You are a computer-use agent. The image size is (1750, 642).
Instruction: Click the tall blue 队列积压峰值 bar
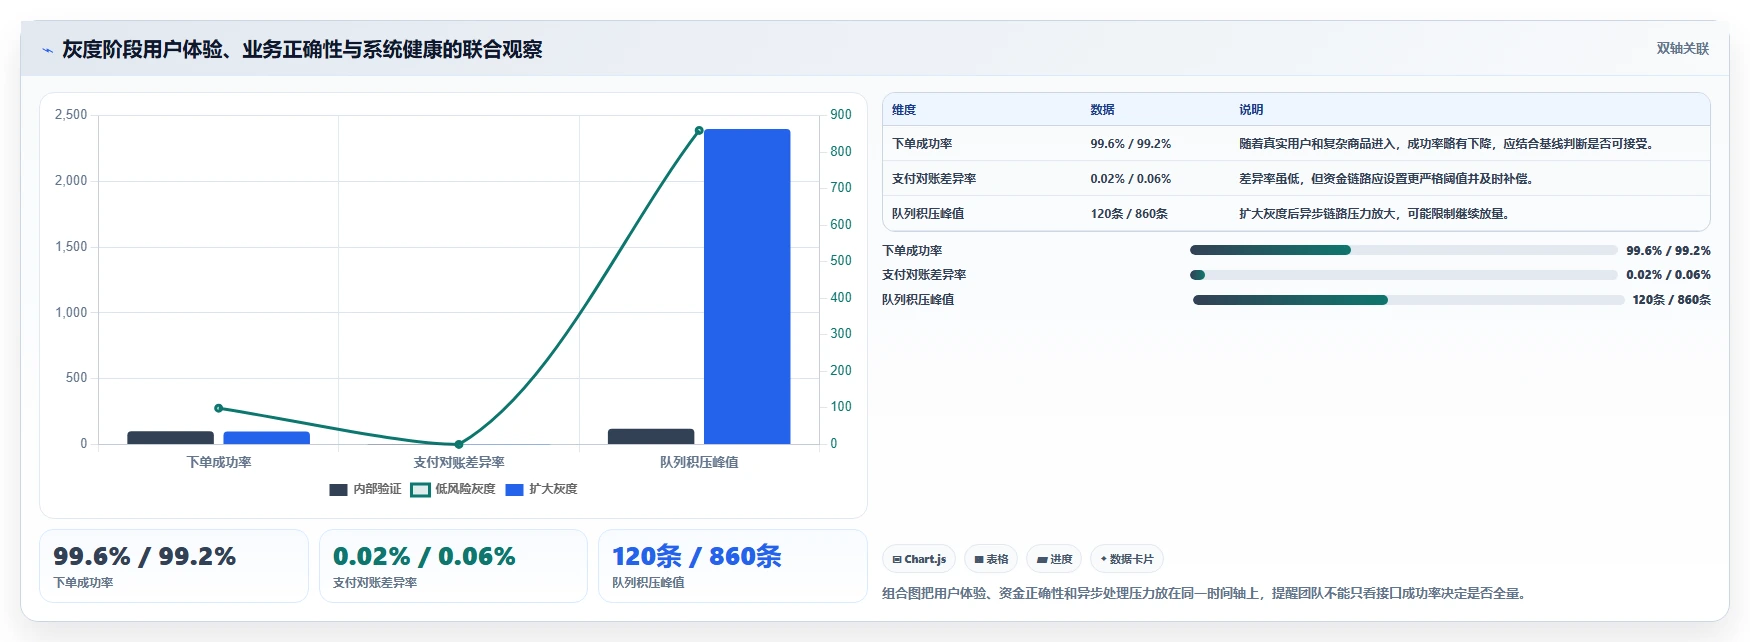tap(747, 286)
